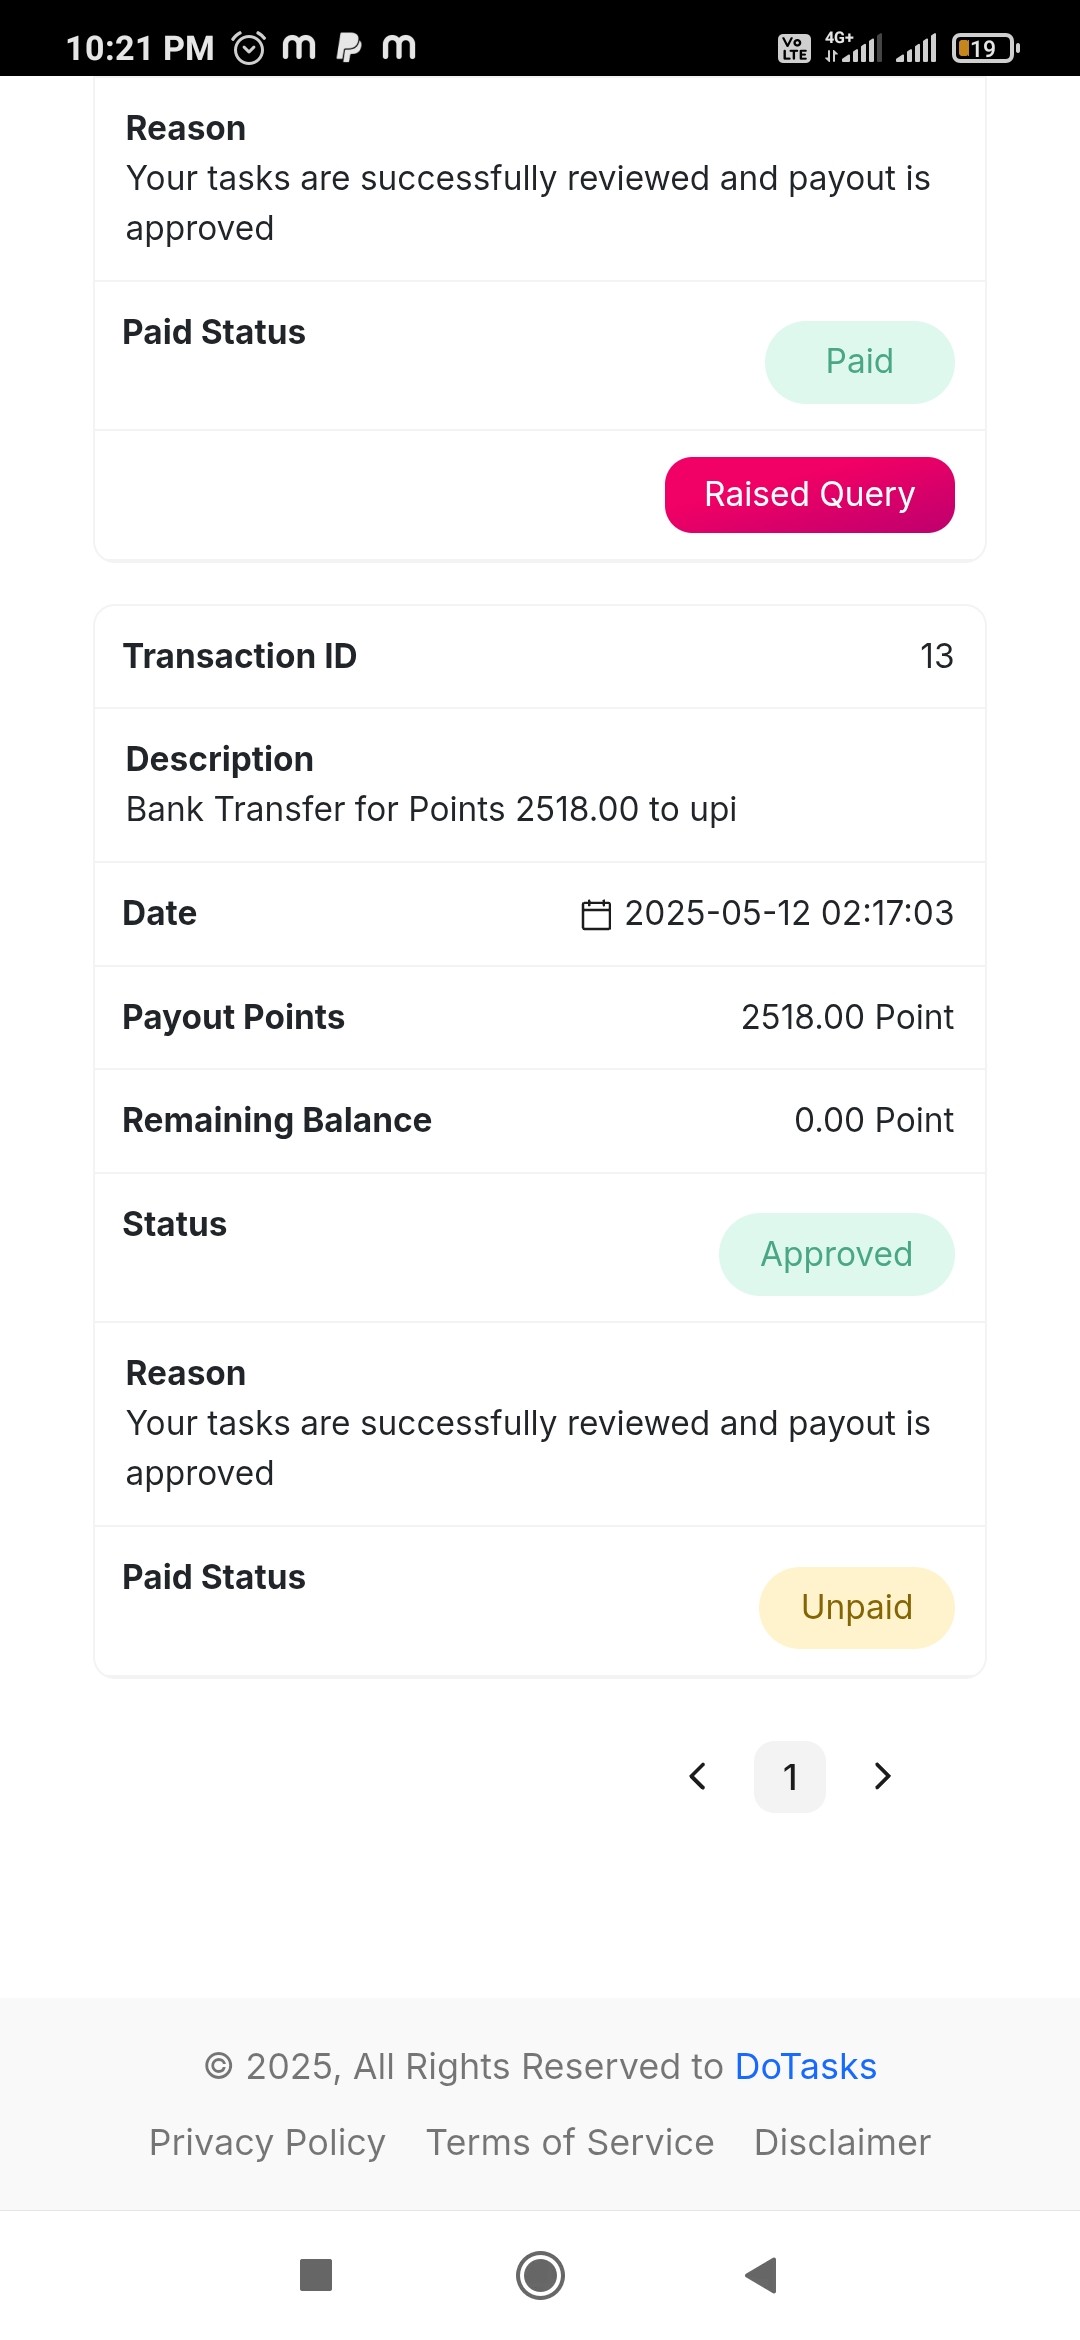Select page 1 in pagination
The width and height of the screenshot is (1080, 2340).
[x=790, y=1776]
